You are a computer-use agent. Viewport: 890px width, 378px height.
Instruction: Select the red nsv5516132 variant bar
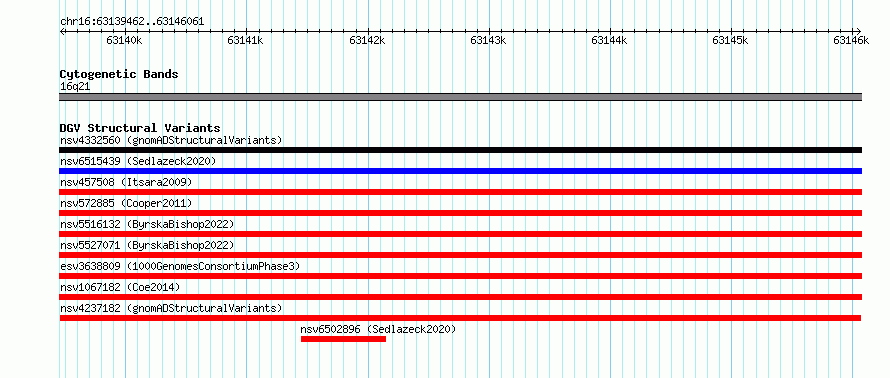(x=460, y=234)
